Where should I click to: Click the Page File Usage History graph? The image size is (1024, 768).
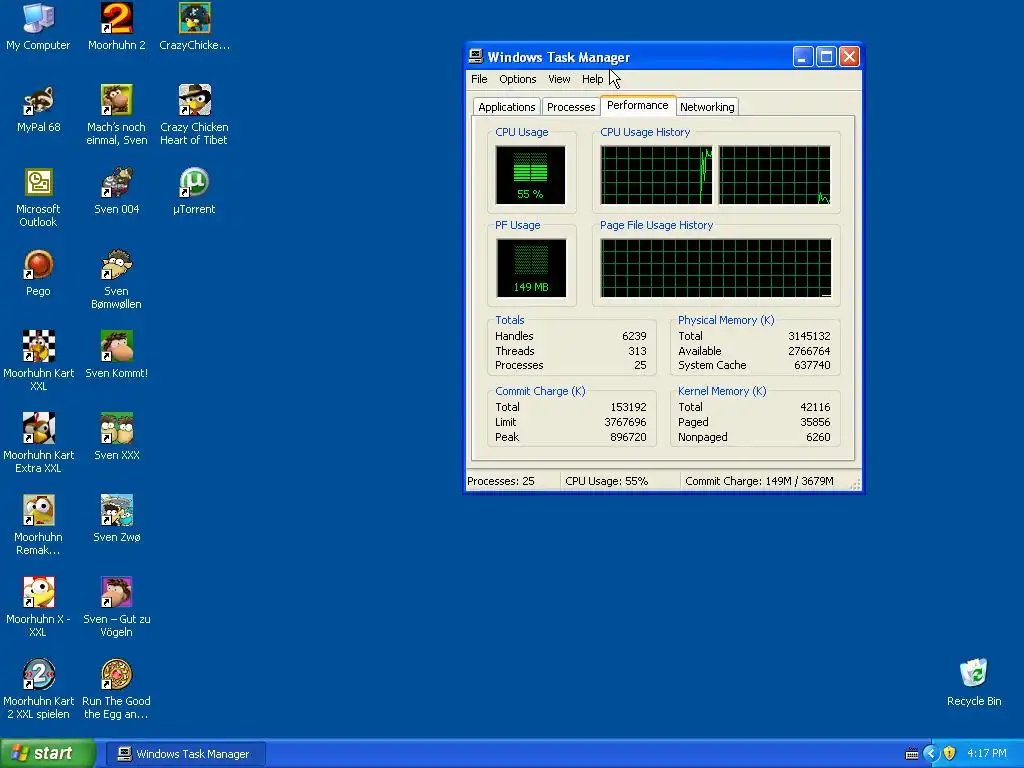pos(716,268)
